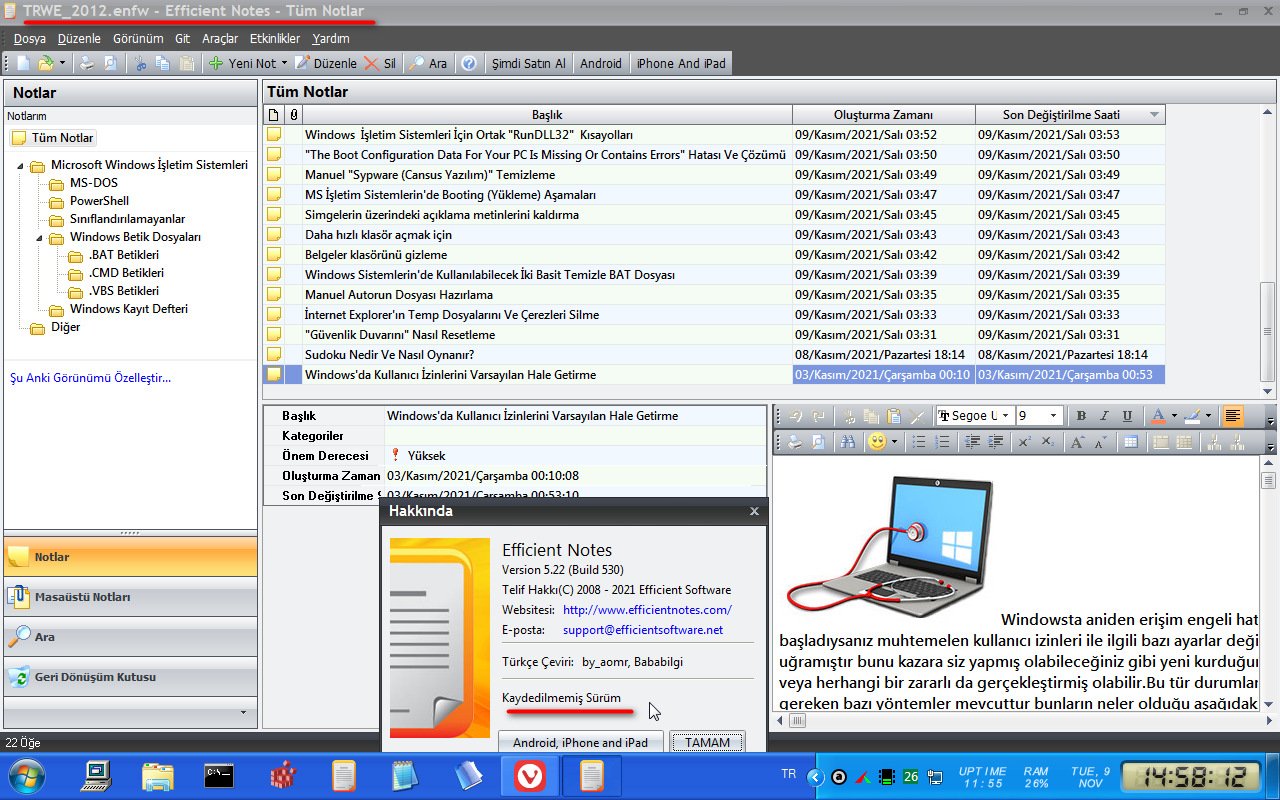1280x800 pixels.
Task: Select the .VBS Betikleri folder
Action: click(124, 291)
